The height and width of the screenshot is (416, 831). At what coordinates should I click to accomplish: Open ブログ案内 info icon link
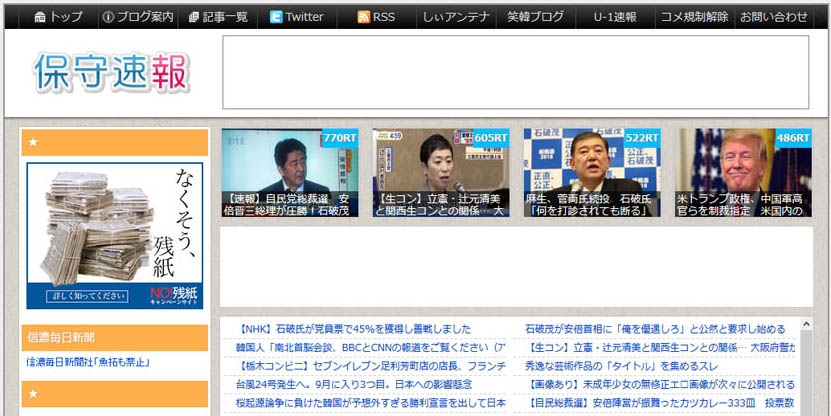point(108,17)
